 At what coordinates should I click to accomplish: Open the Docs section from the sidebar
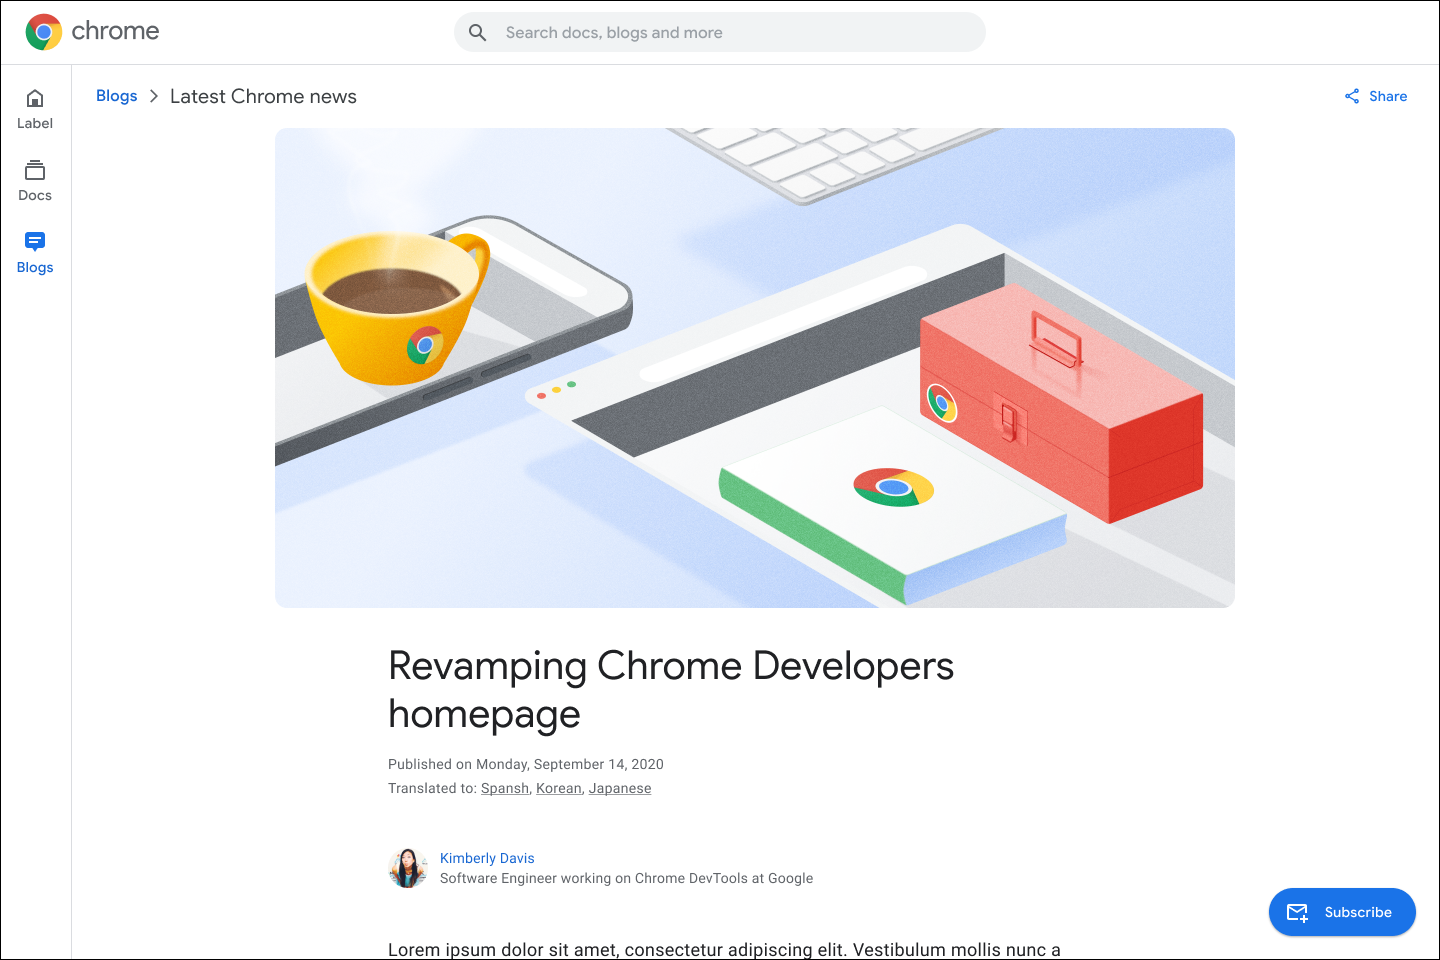pos(34,170)
